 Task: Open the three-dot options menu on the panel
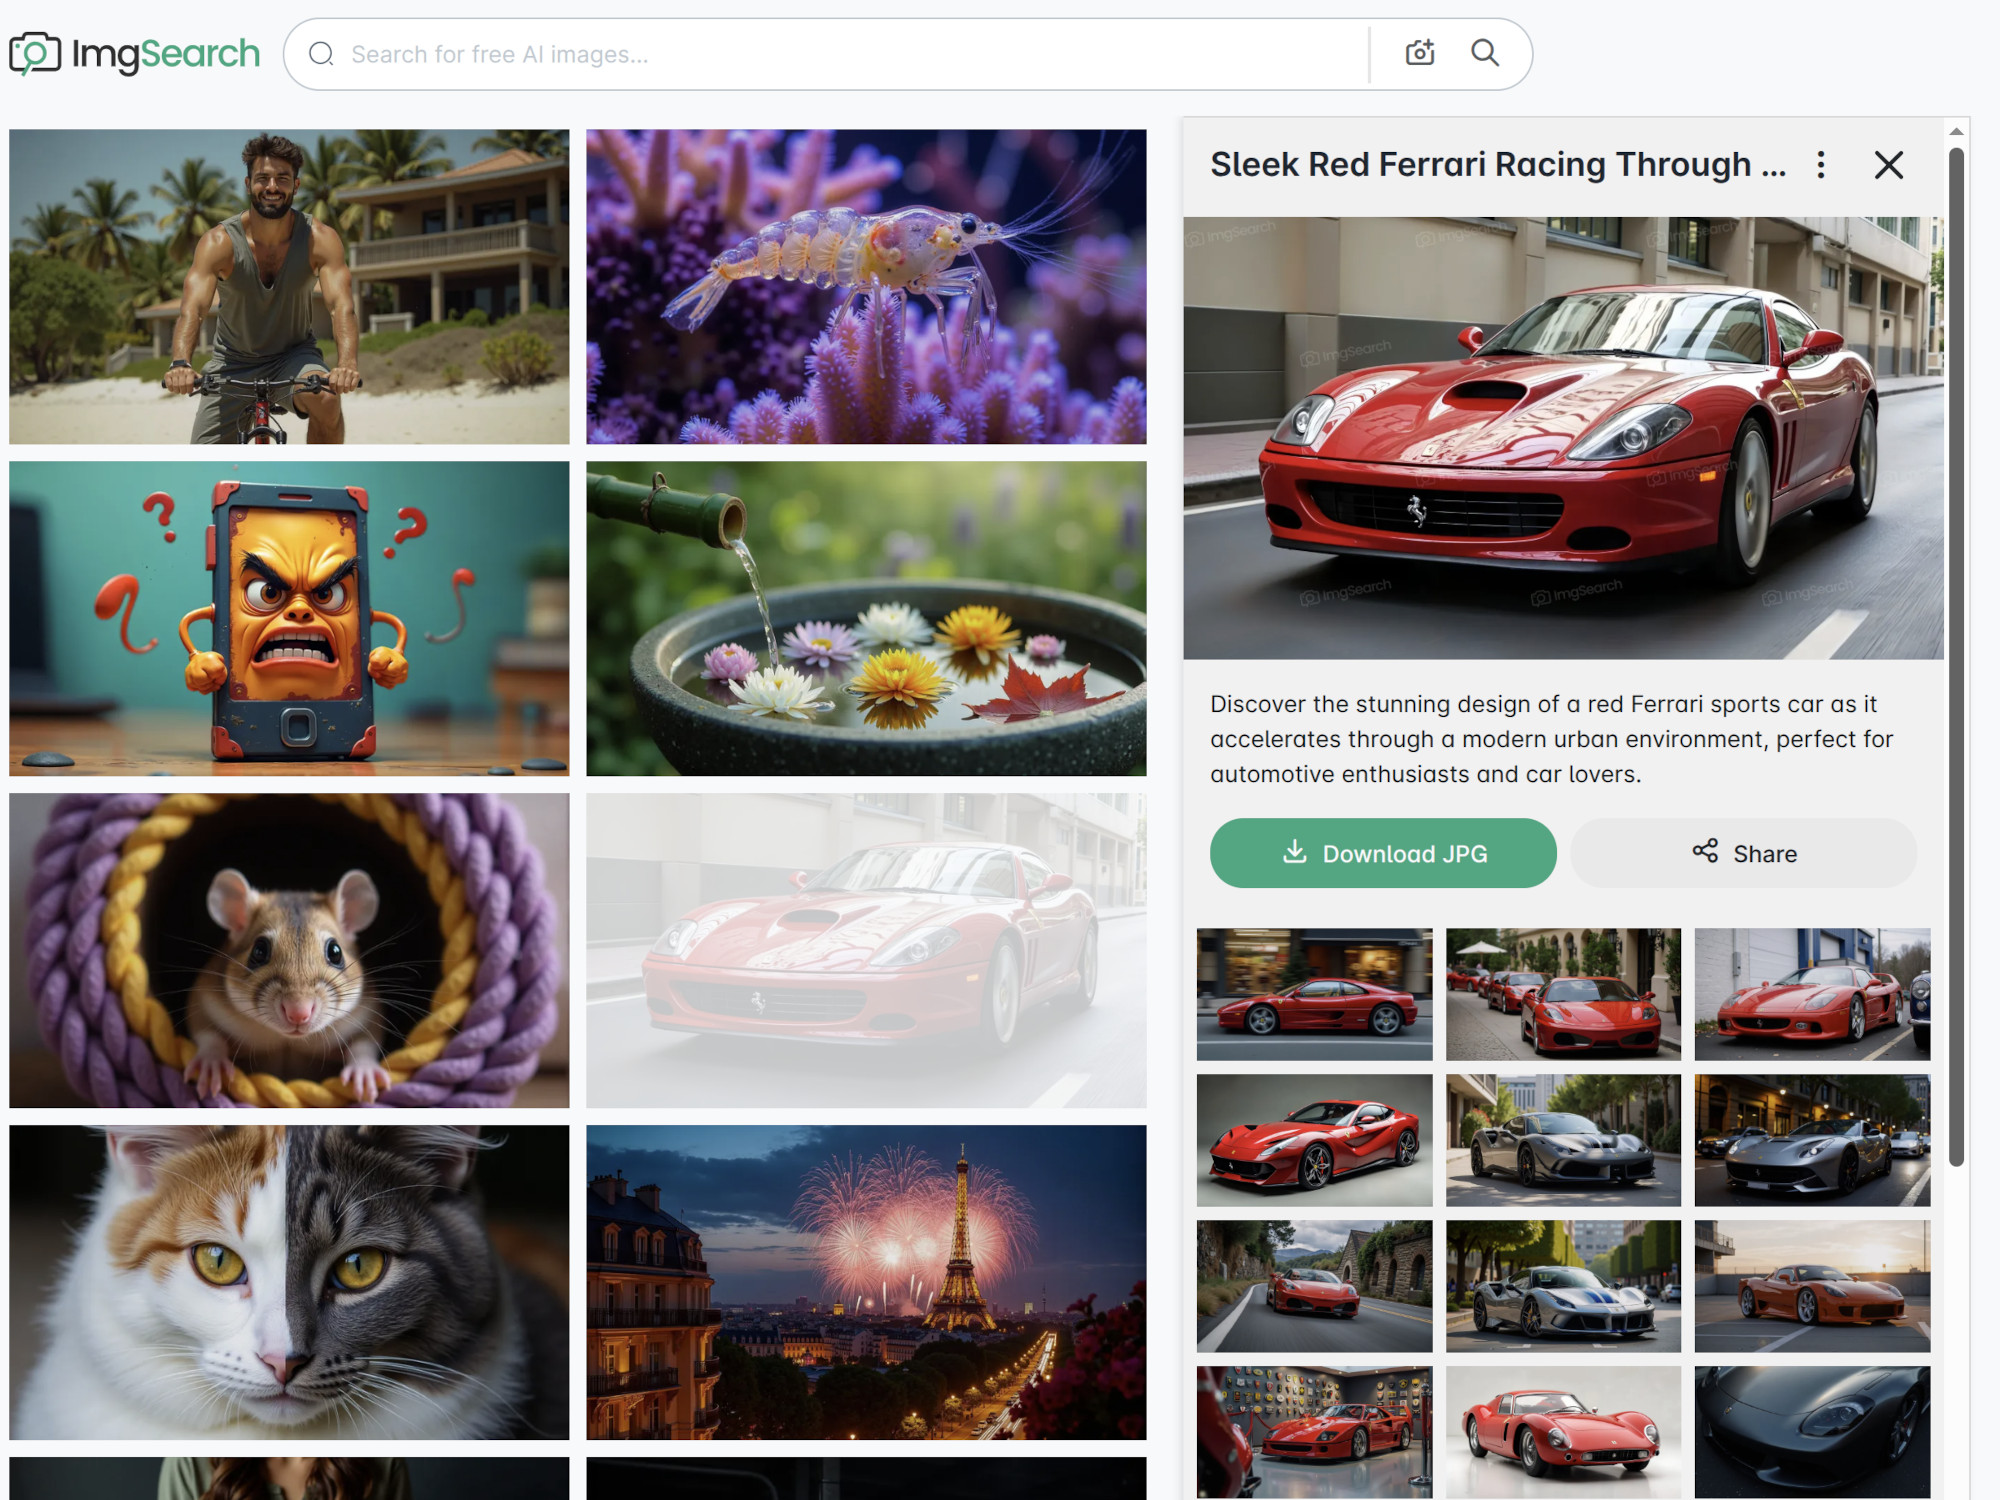1821,166
